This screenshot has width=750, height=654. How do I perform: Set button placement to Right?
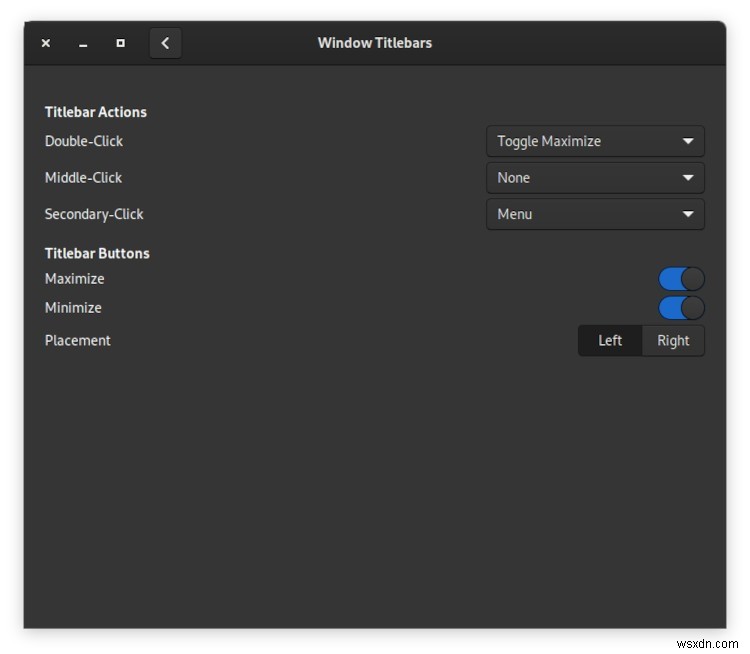tap(673, 341)
